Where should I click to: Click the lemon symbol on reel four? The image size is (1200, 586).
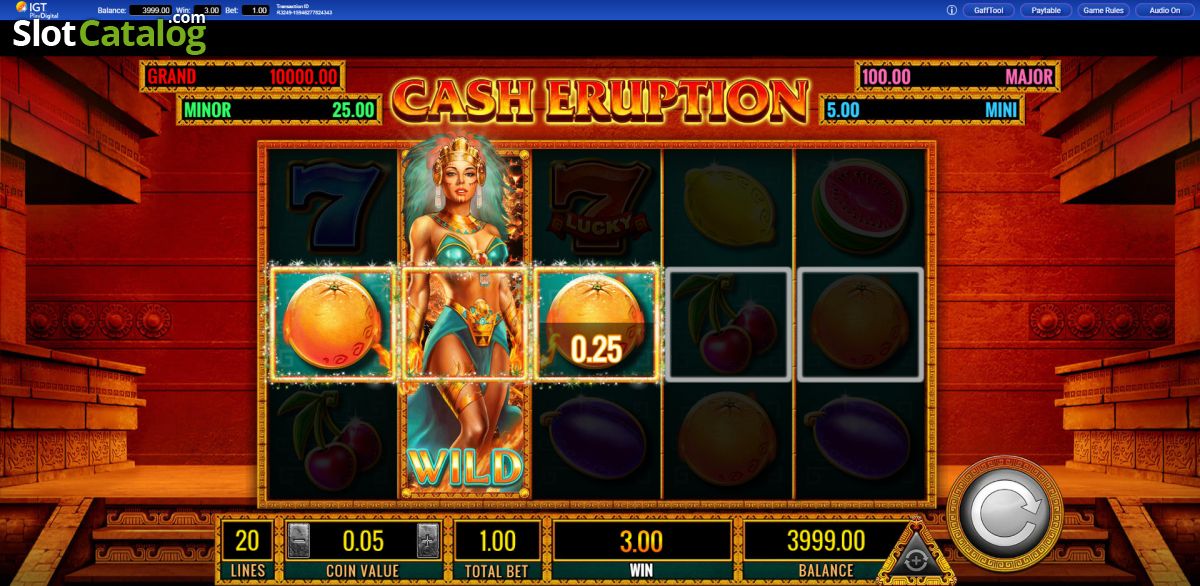pyautogui.click(x=726, y=204)
